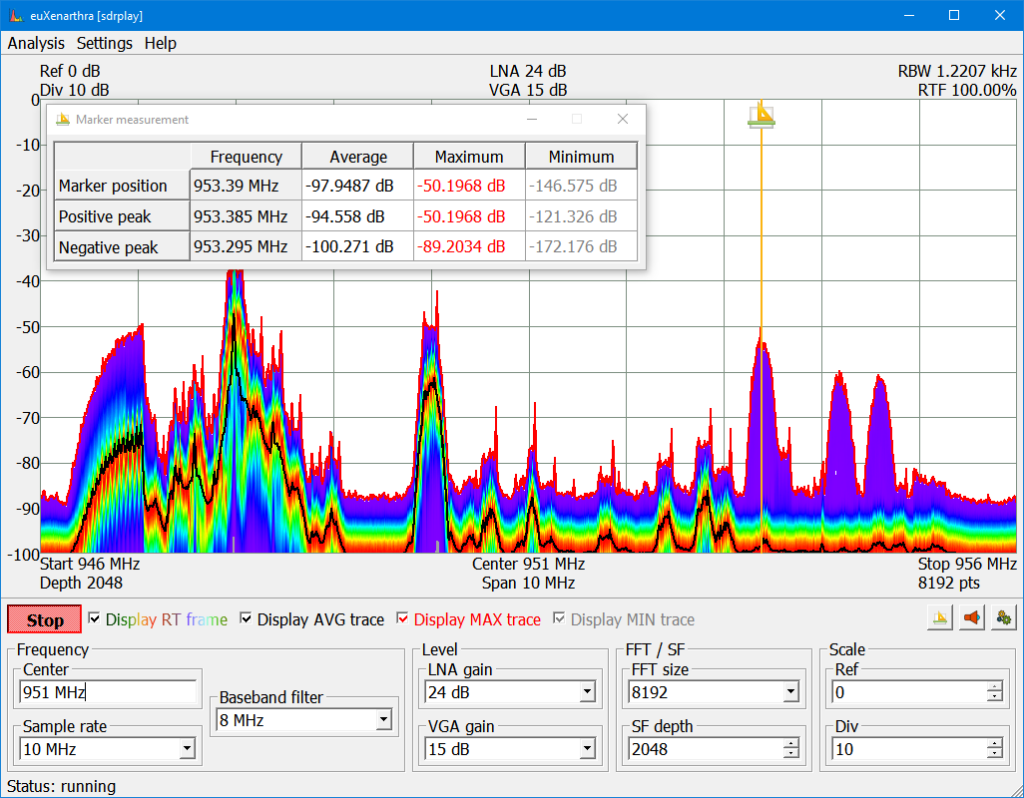The image size is (1024, 798).
Task: Open the Baseband filter dropdown
Action: point(383,720)
